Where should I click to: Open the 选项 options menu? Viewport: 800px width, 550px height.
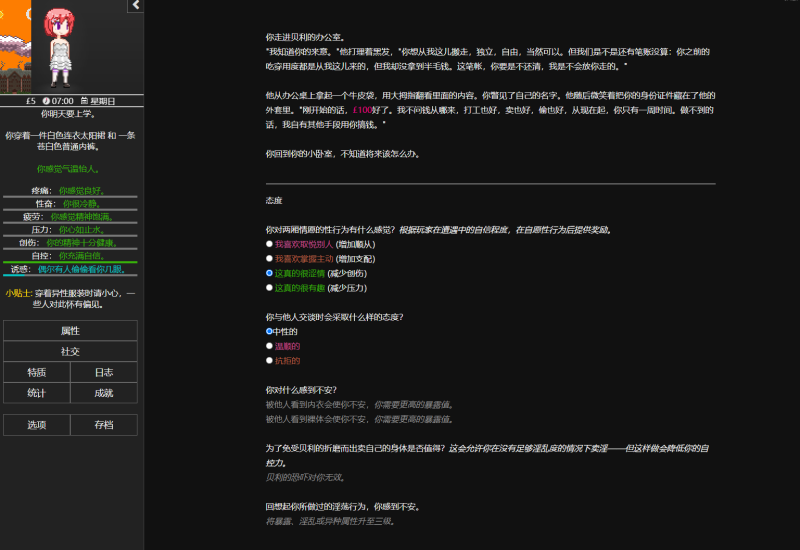point(37,425)
